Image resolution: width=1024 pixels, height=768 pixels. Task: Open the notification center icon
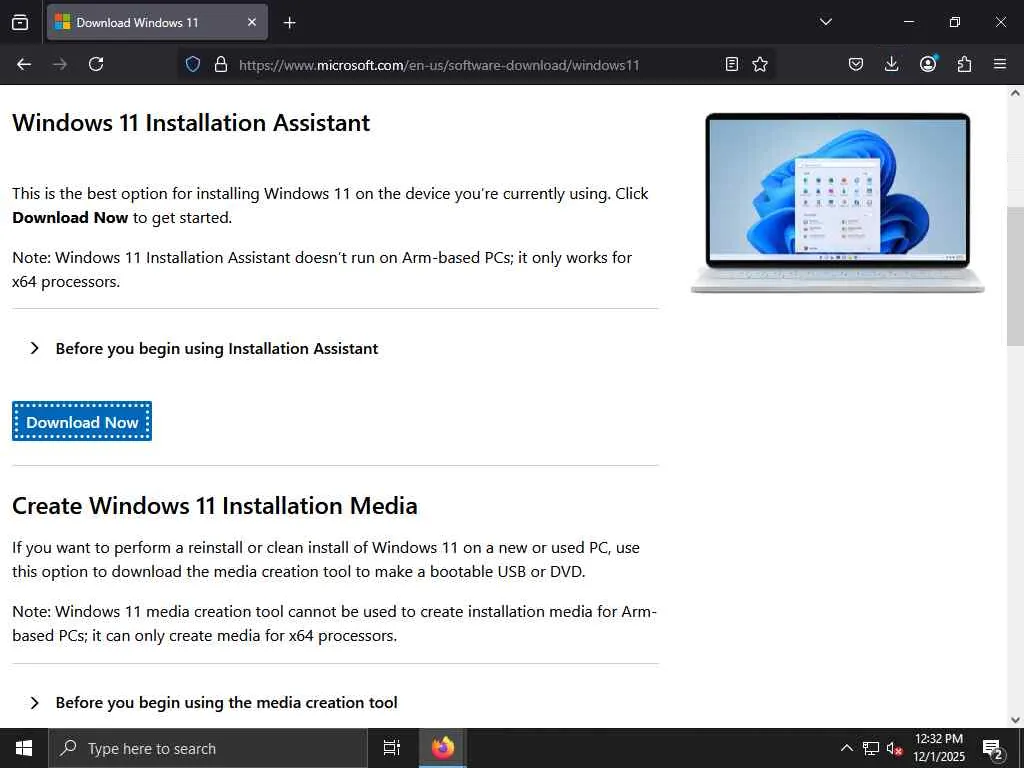(x=993, y=748)
